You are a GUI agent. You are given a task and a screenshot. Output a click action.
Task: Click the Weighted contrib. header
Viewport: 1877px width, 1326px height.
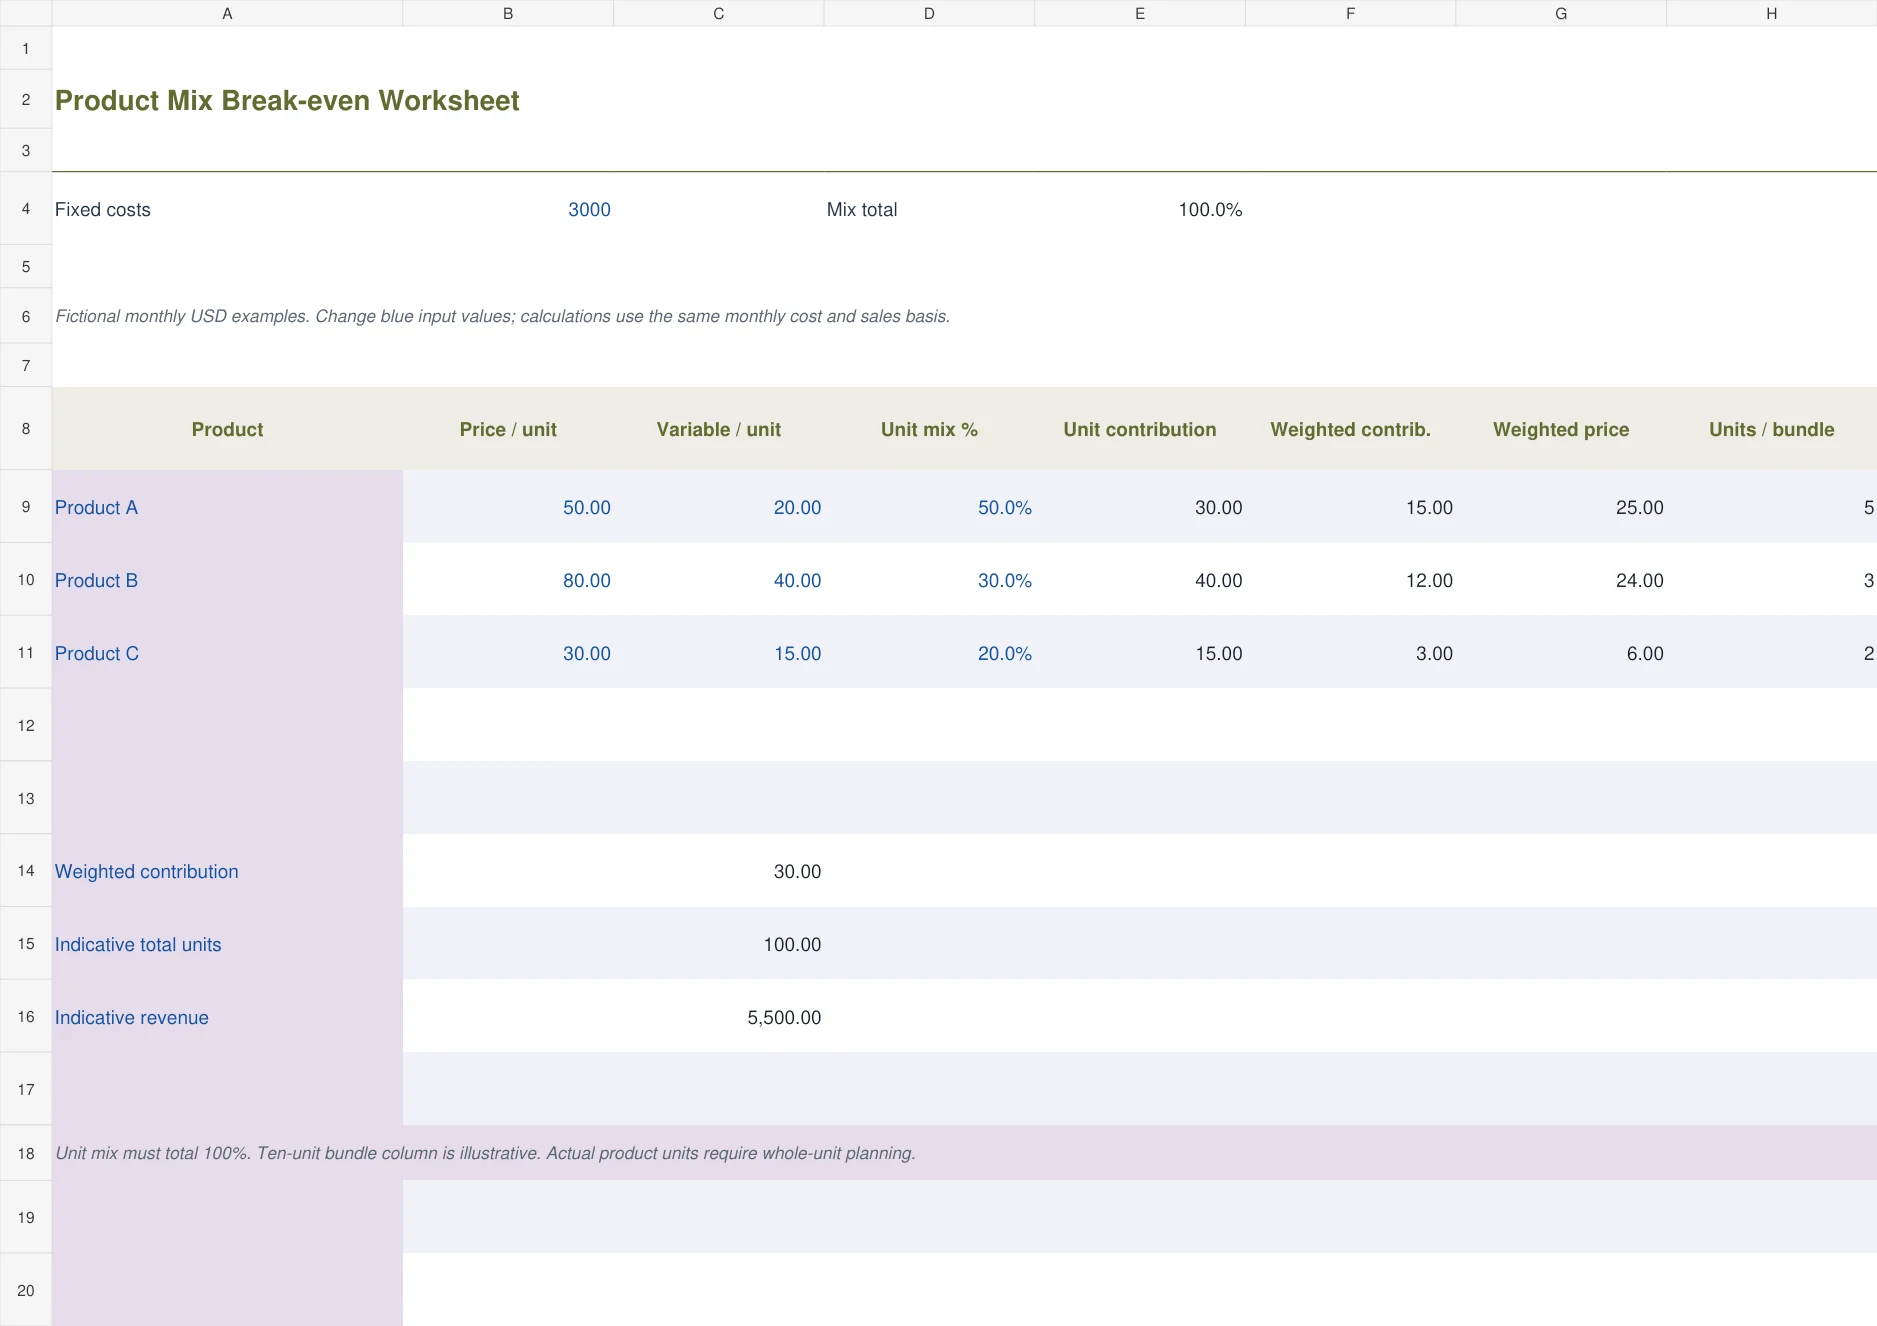[1351, 429]
